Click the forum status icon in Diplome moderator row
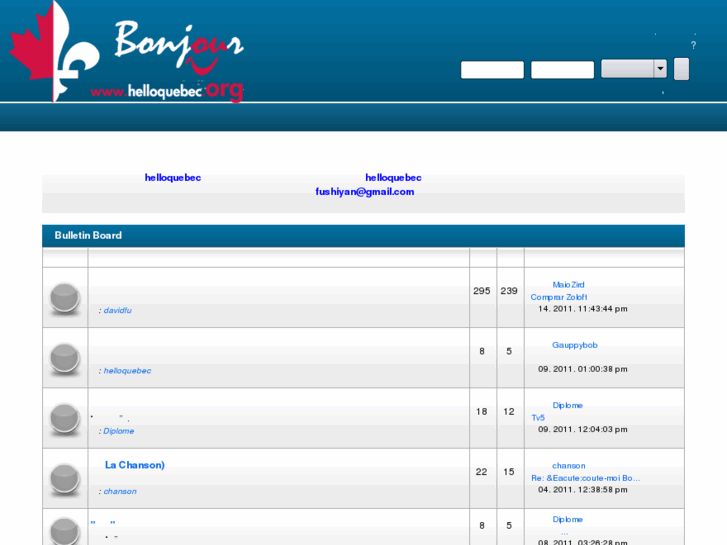Image resolution: width=727 pixels, height=545 pixels. tap(64, 419)
